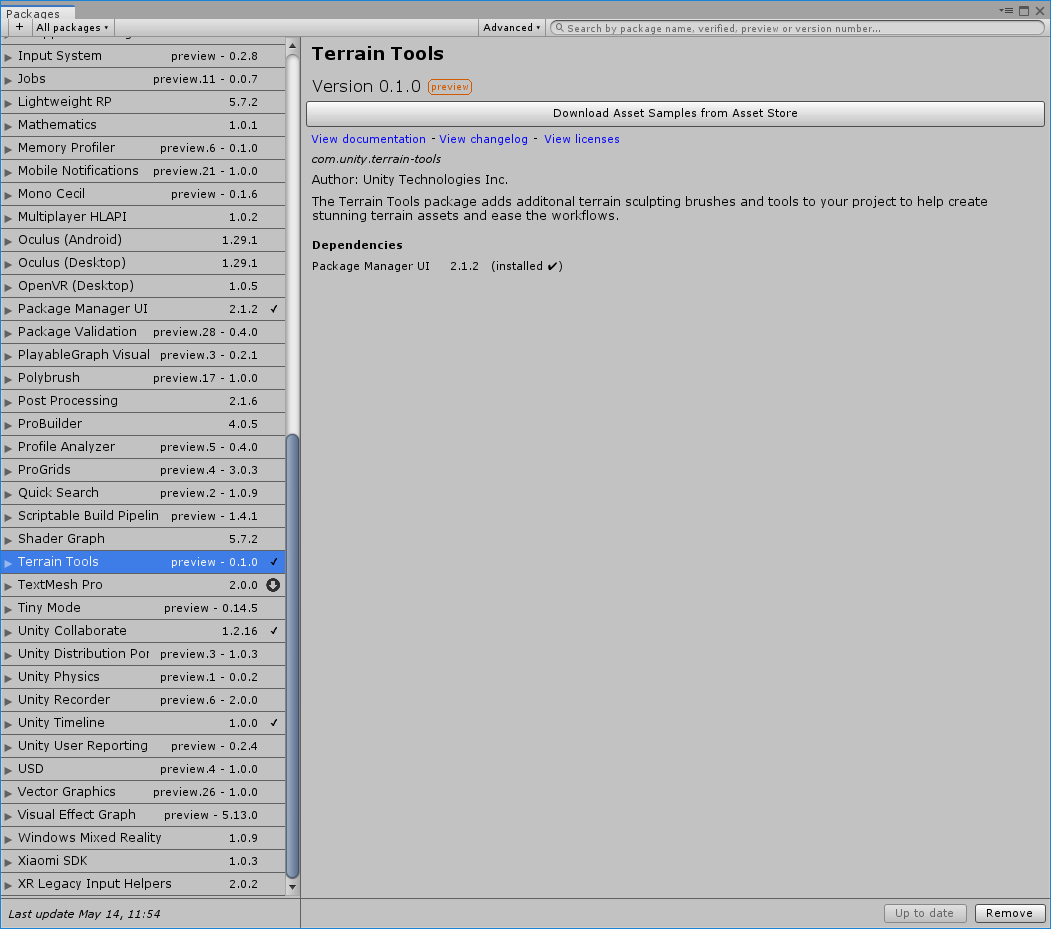This screenshot has height=929, width=1051.
Task: Click the plus add package button
Action: 19,27
